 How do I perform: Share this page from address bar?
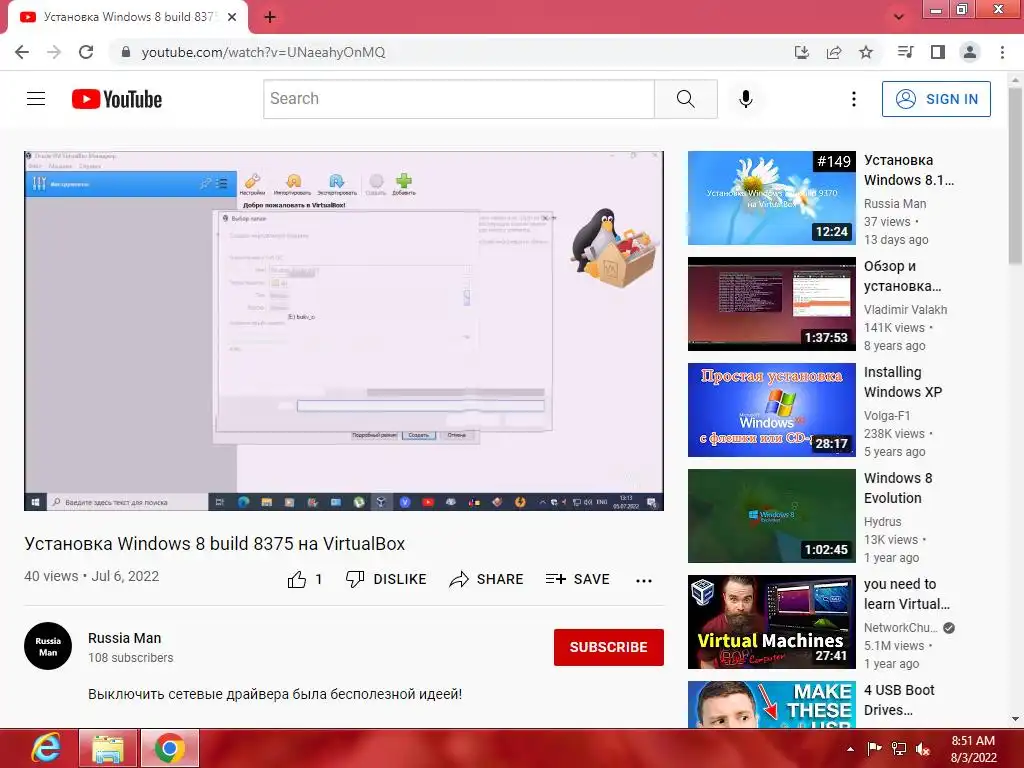(834, 52)
